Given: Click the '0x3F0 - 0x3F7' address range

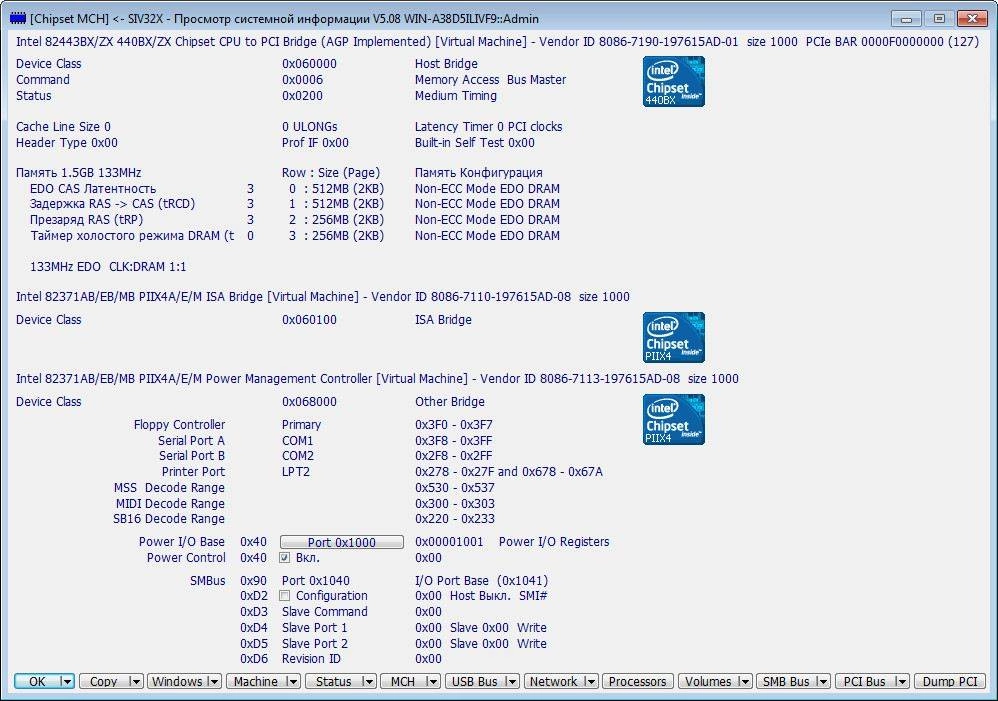Looking at the screenshot, I should (454, 425).
